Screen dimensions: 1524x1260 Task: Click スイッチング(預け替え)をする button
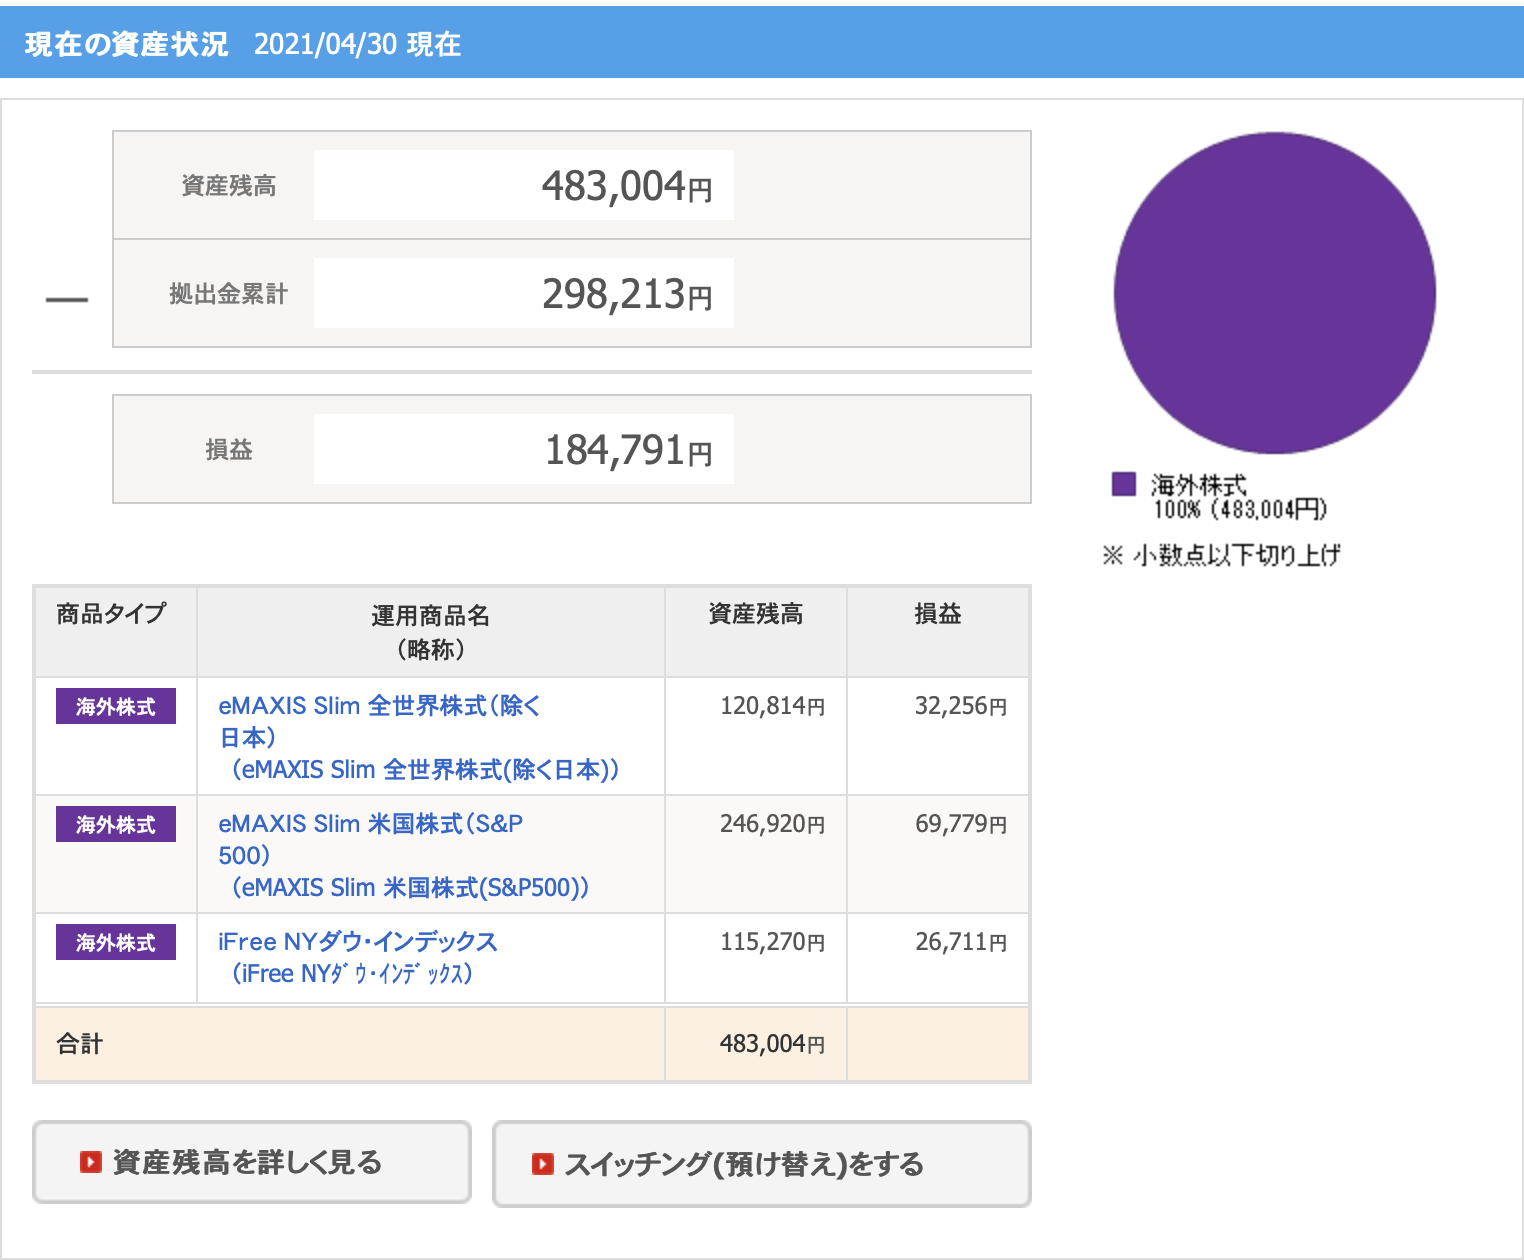coord(761,1164)
